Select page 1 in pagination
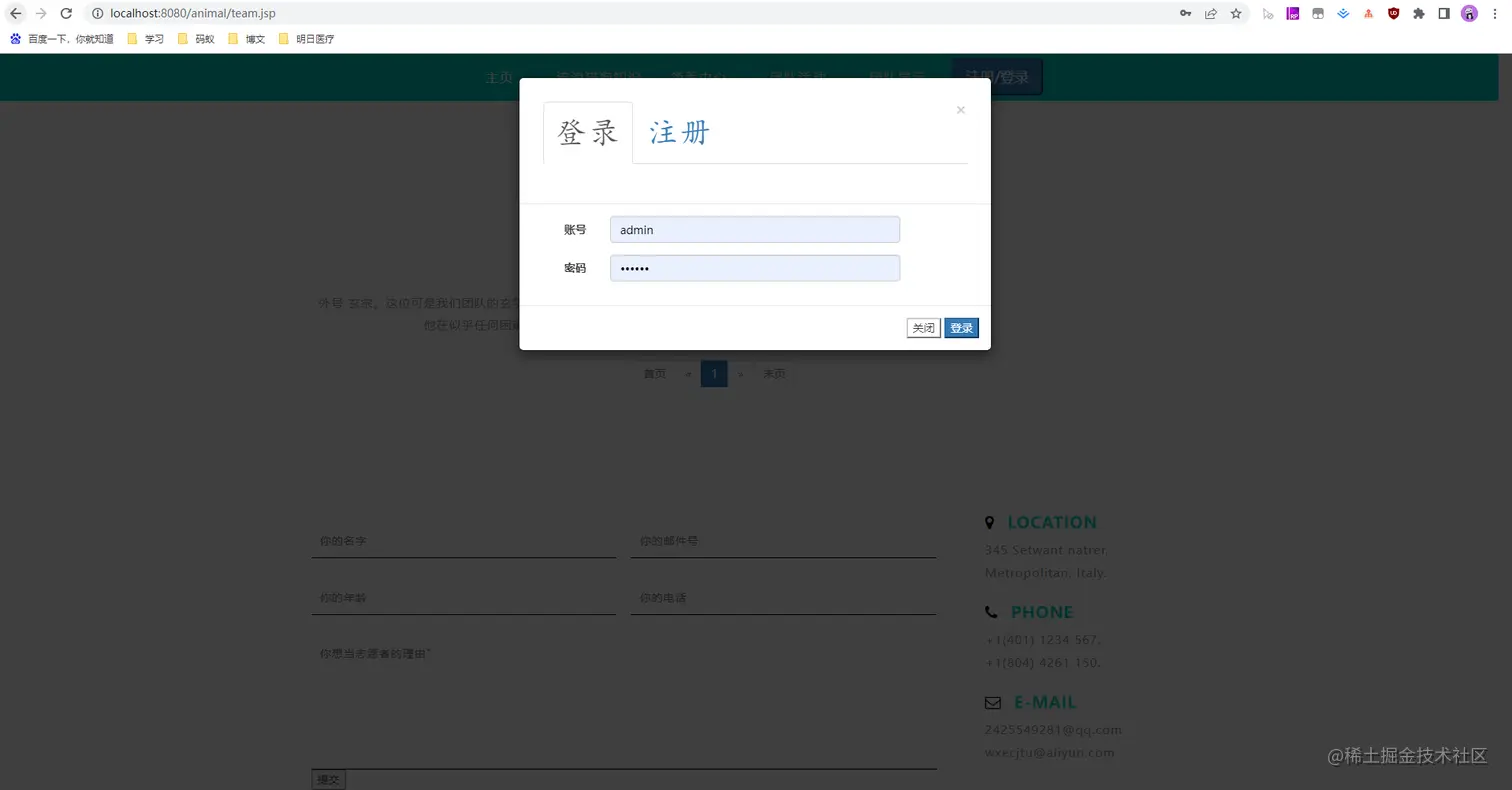Viewport: 1512px width, 790px height. tap(714, 374)
